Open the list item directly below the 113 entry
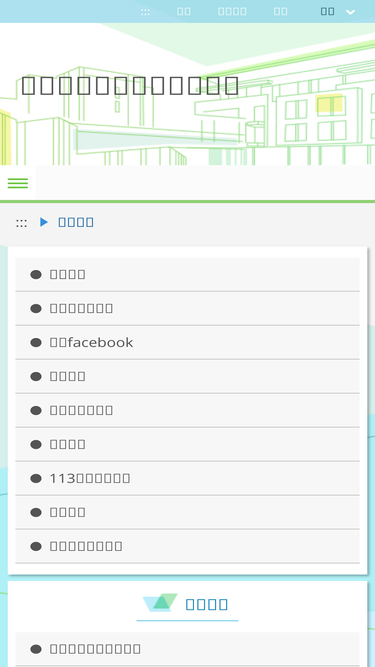This screenshot has width=375, height=667. pyautogui.click(x=188, y=513)
